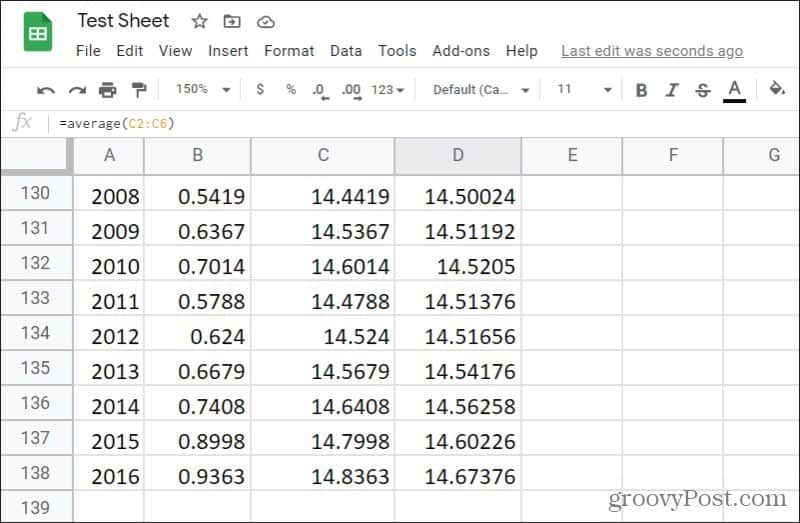Format cell as percent
This screenshot has height=523, width=800.
click(291, 89)
